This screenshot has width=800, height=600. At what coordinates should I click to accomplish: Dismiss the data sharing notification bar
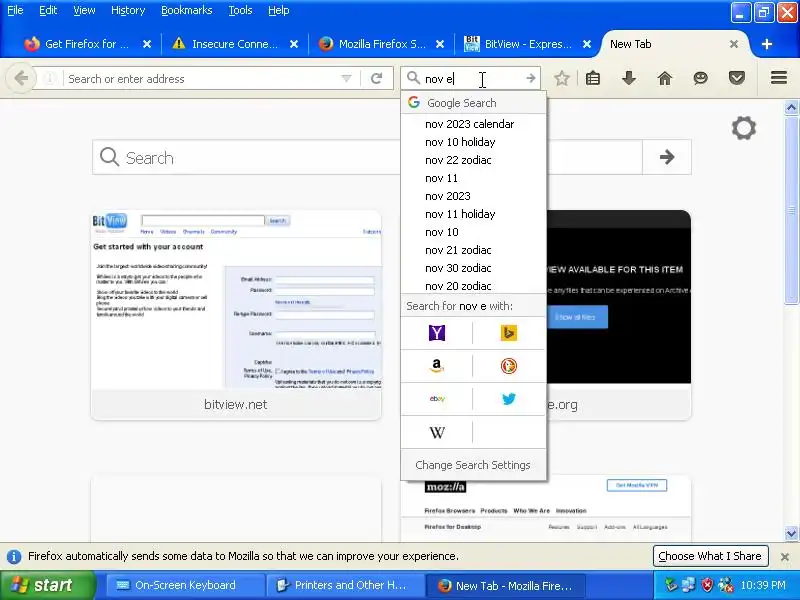click(785, 557)
